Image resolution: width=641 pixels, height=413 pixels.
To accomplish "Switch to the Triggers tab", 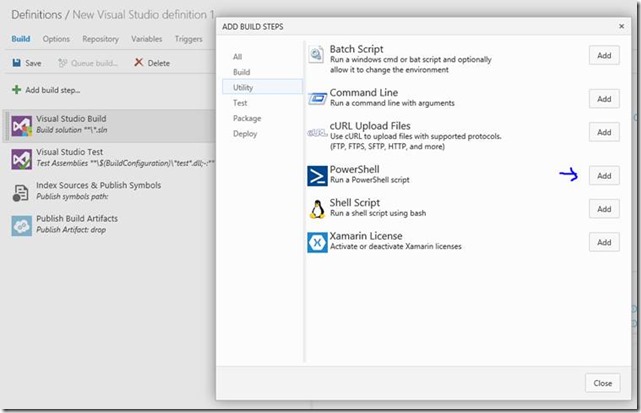I will point(188,39).
